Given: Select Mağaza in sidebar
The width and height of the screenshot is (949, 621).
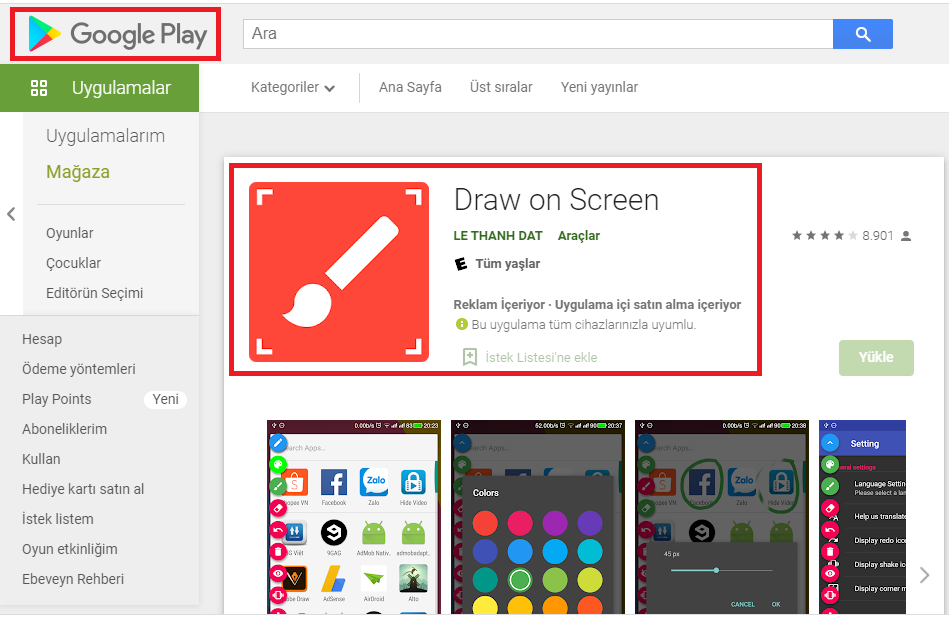Looking at the screenshot, I should pos(78,172).
